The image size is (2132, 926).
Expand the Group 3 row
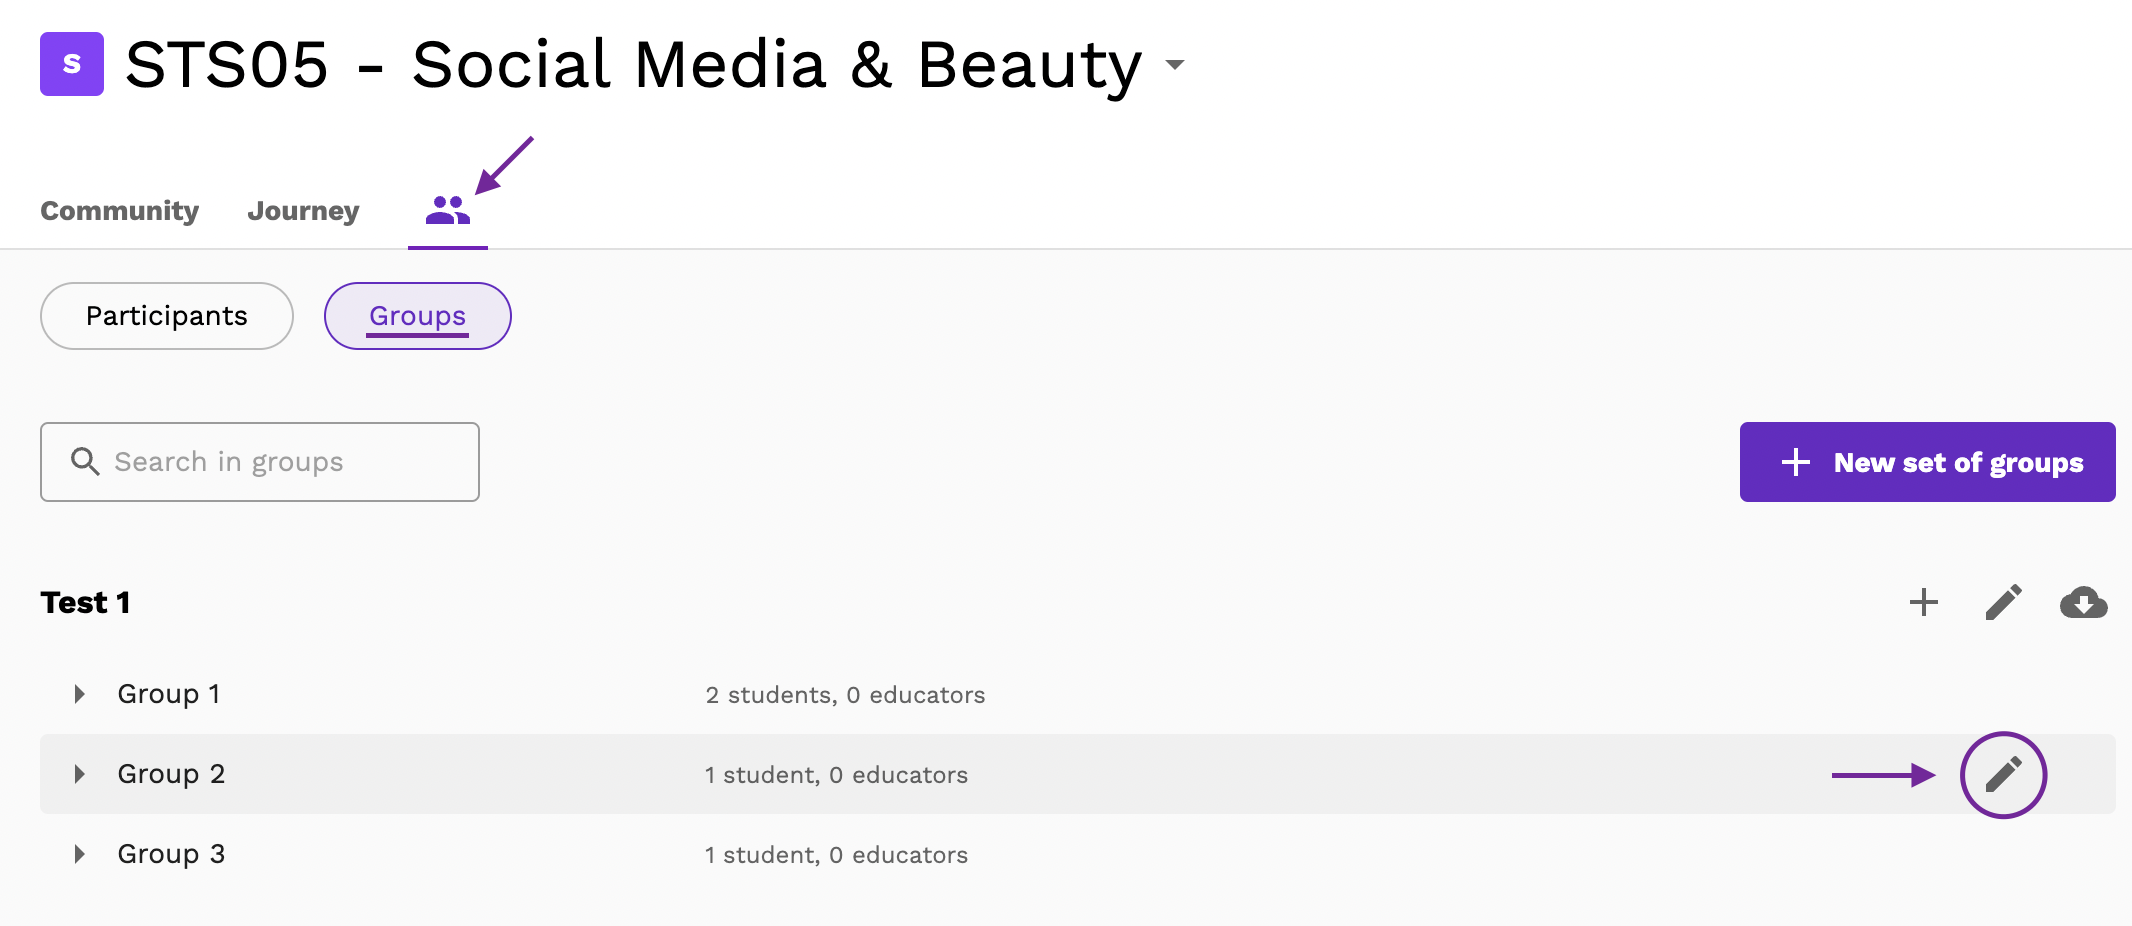click(79, 853)
